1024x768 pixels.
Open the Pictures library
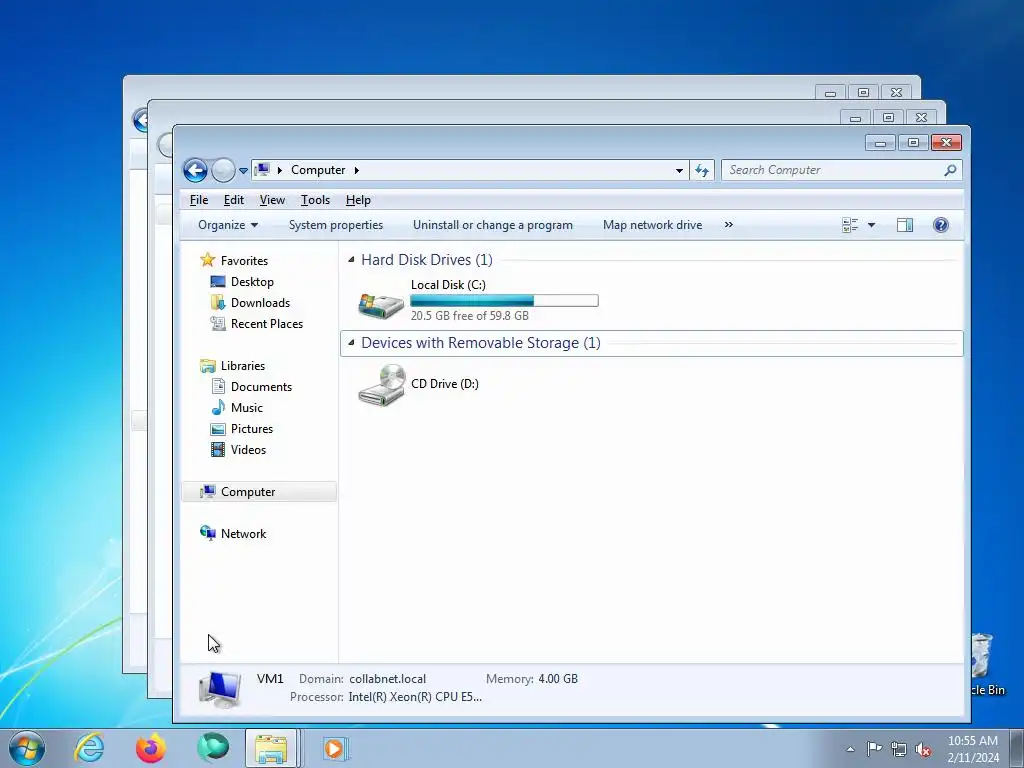point(251,428)
